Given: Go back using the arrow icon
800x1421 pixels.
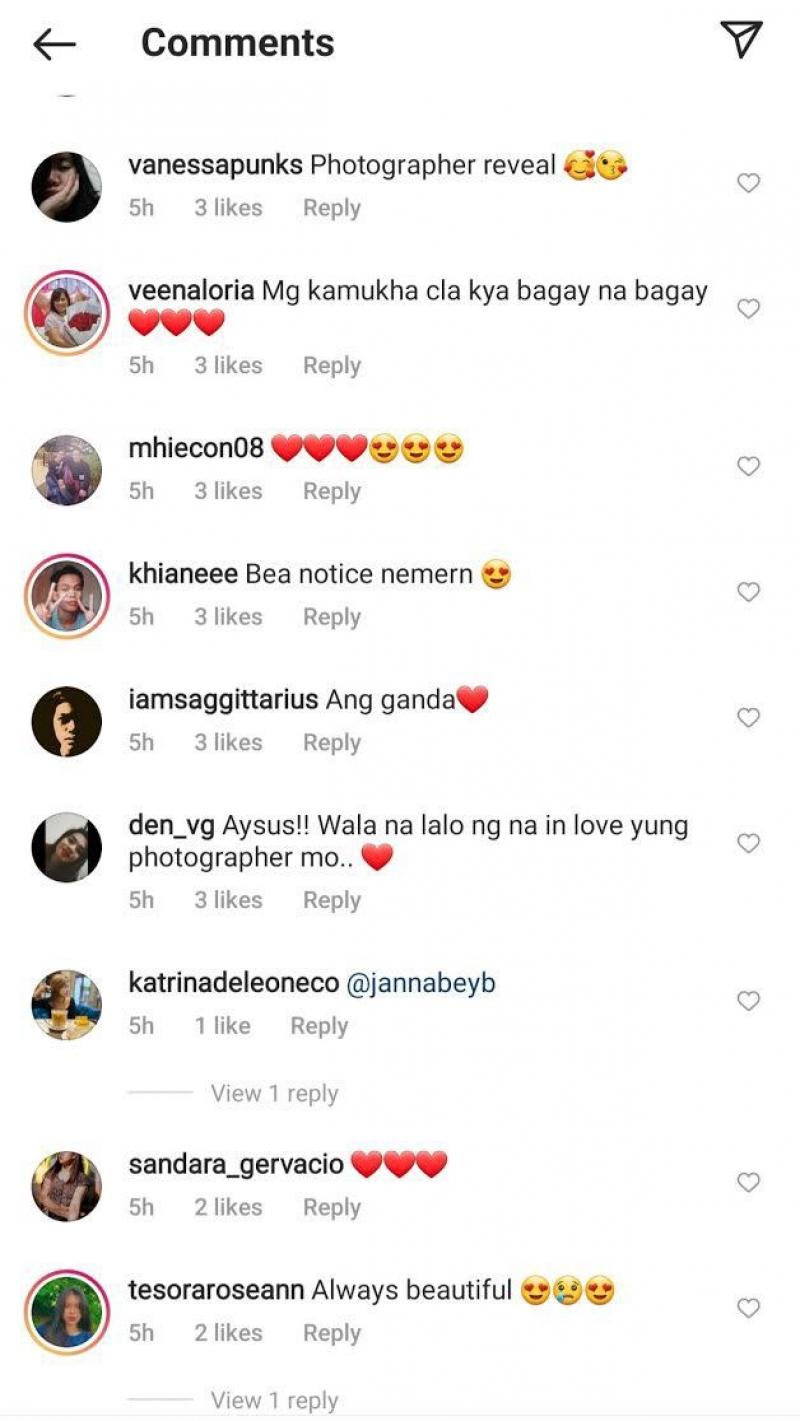Looking at the screenshot, I should point(54,43).
